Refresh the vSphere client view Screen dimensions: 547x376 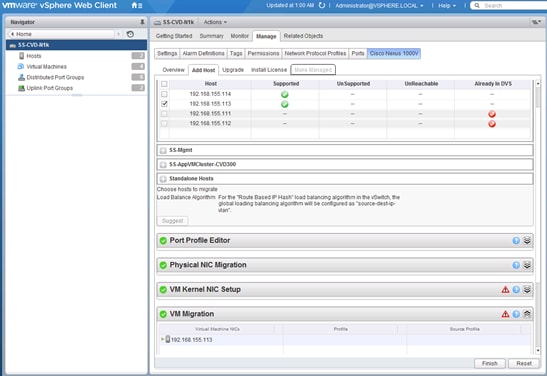click(322, 6)
